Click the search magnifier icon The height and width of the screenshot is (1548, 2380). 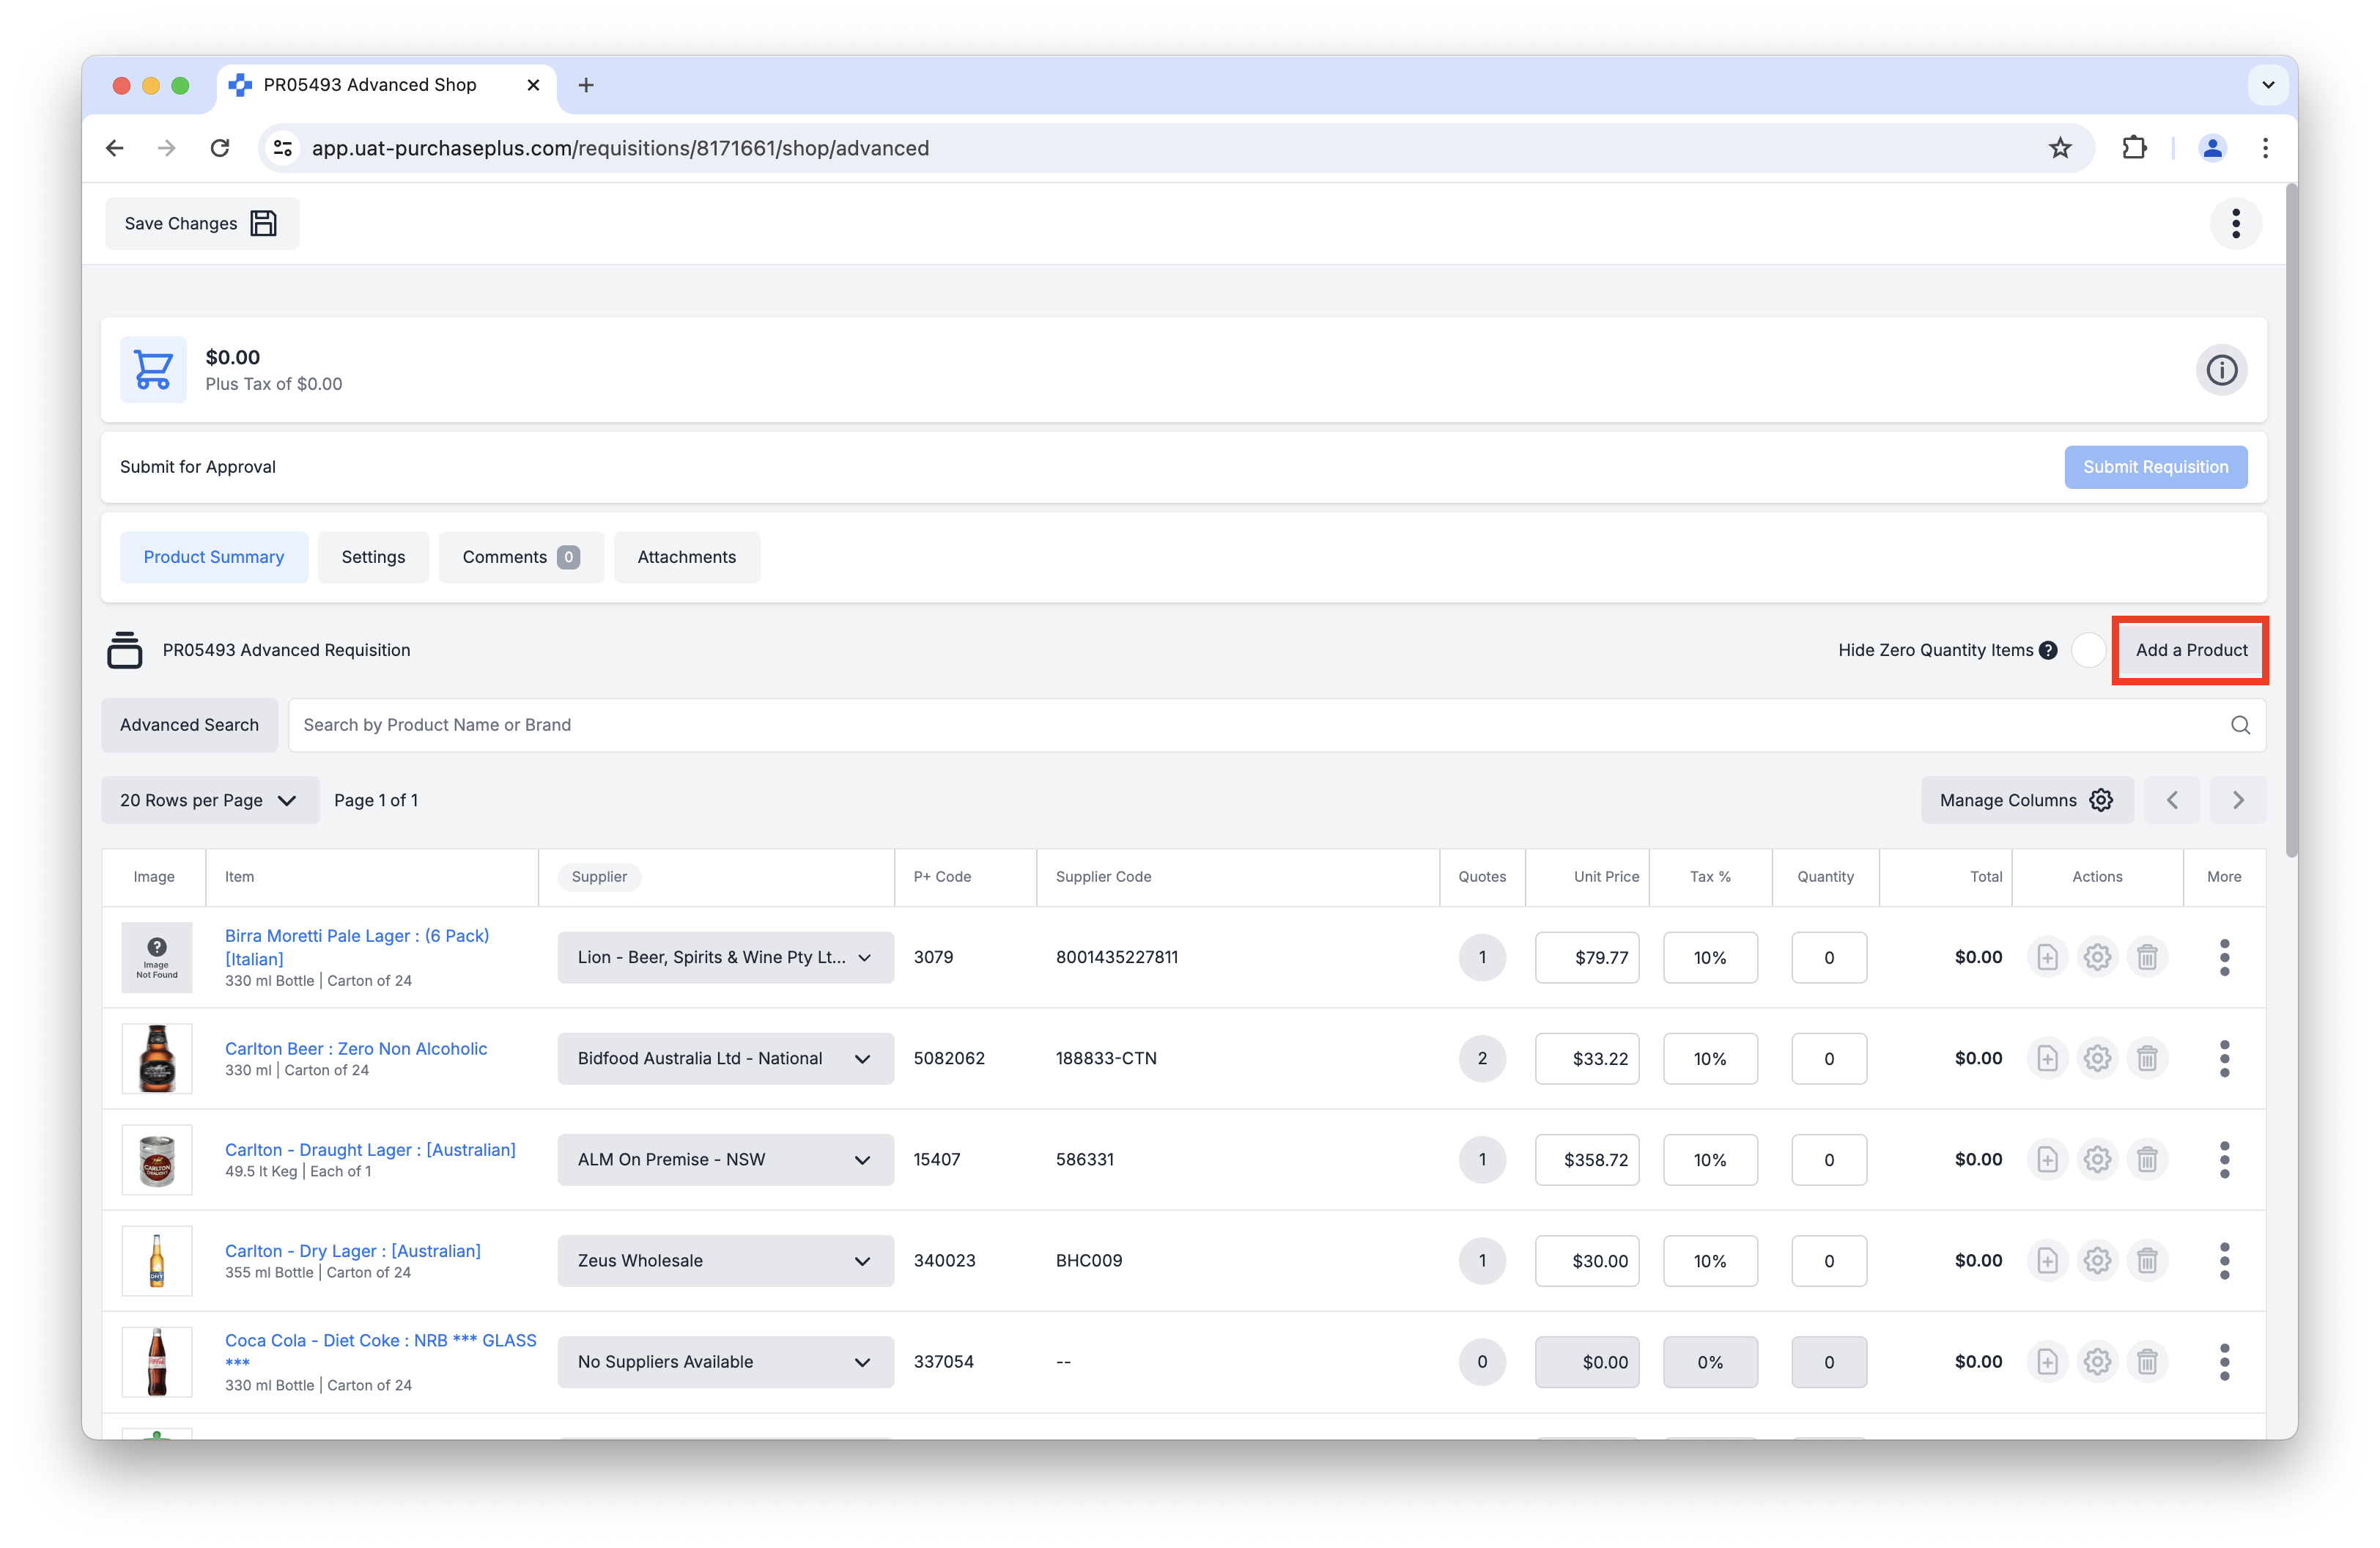(2240, 725)
